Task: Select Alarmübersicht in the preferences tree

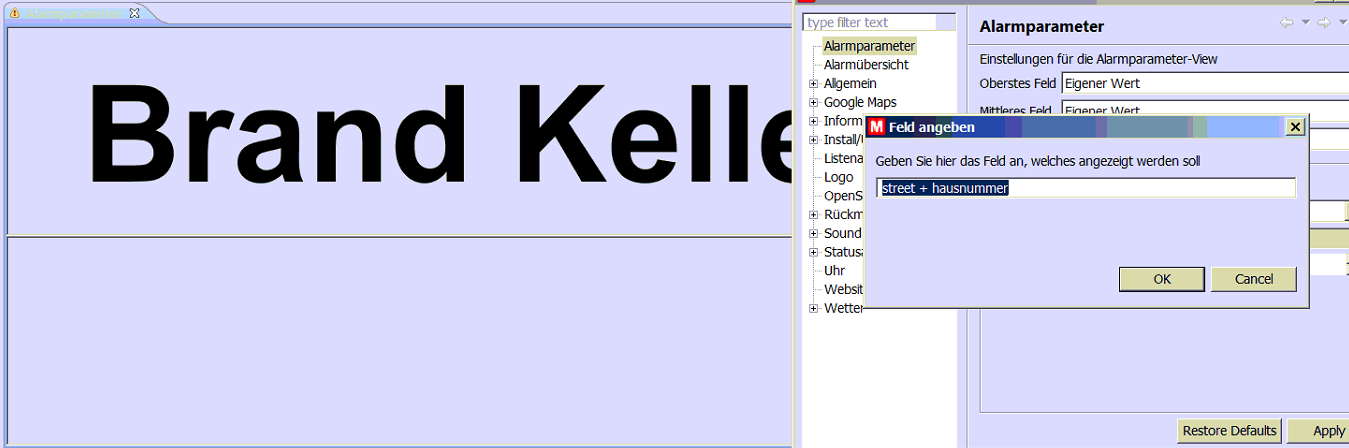Action: click(866, 65)
